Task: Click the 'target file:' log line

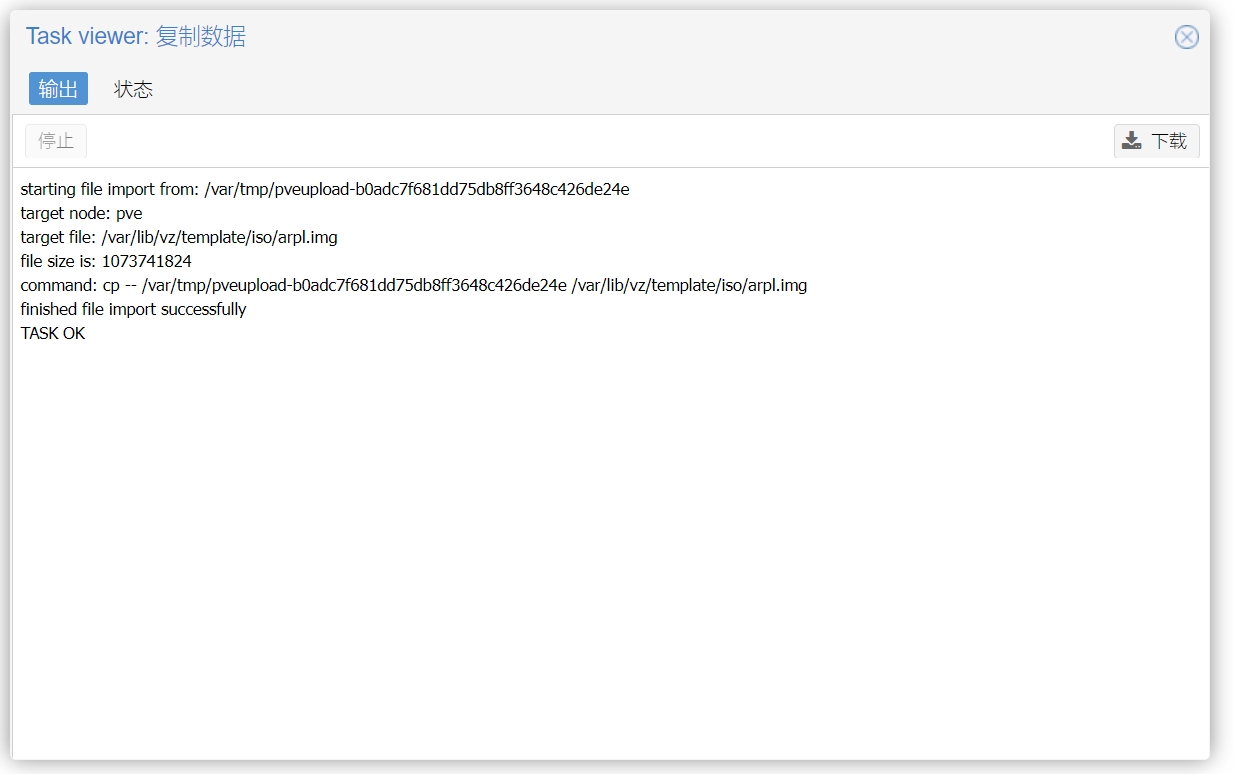Action: (x=179, y=237)
